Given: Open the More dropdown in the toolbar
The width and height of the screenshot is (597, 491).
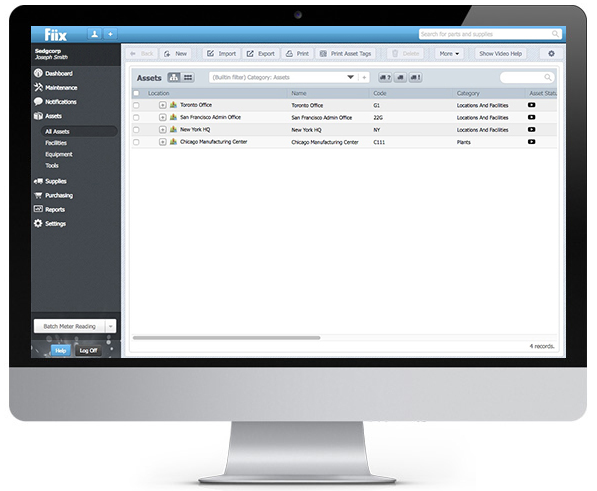Looking at the screenshot, I should [449, 54].
